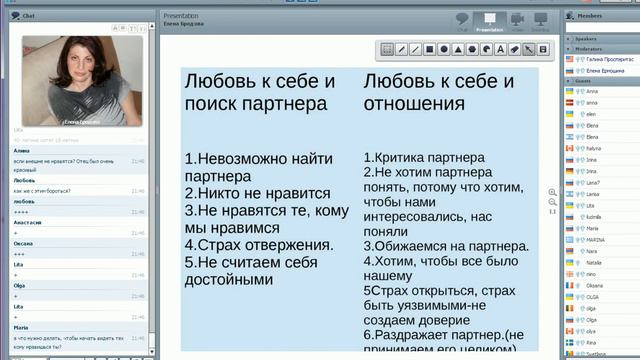
Task: Switch to the Presentation view tab
Action: [x=490, y=22]
